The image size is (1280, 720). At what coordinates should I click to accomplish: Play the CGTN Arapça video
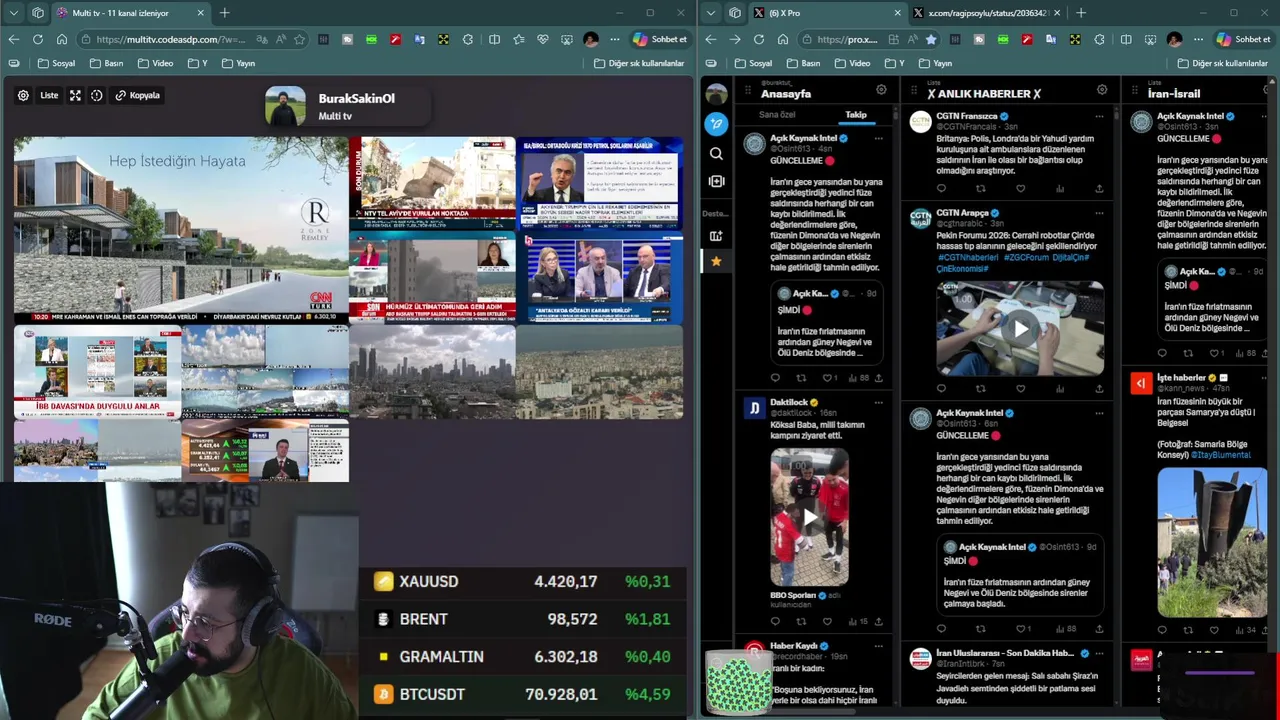[x=1020, y=328]
